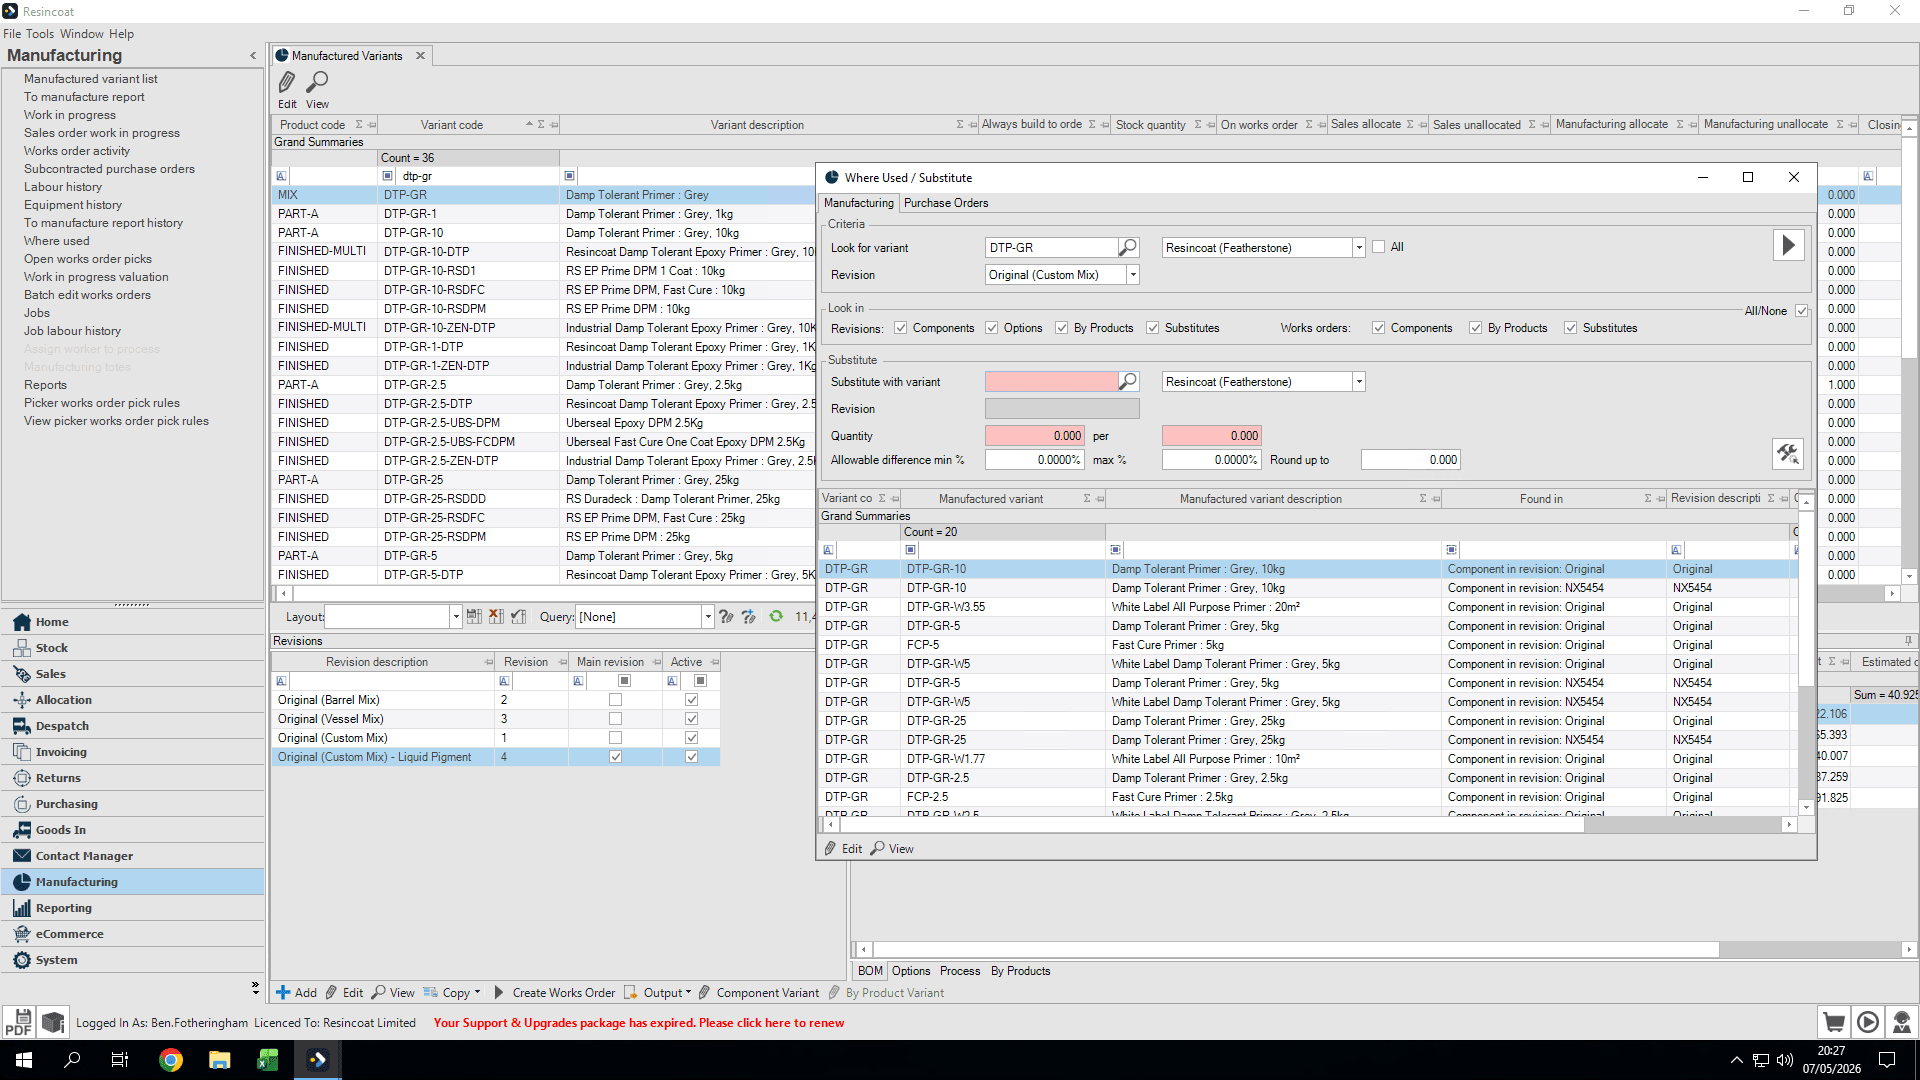Select the Process tab at the bottom
The width and height of the screenshot is (1920, 1080).
coord(960,971)
